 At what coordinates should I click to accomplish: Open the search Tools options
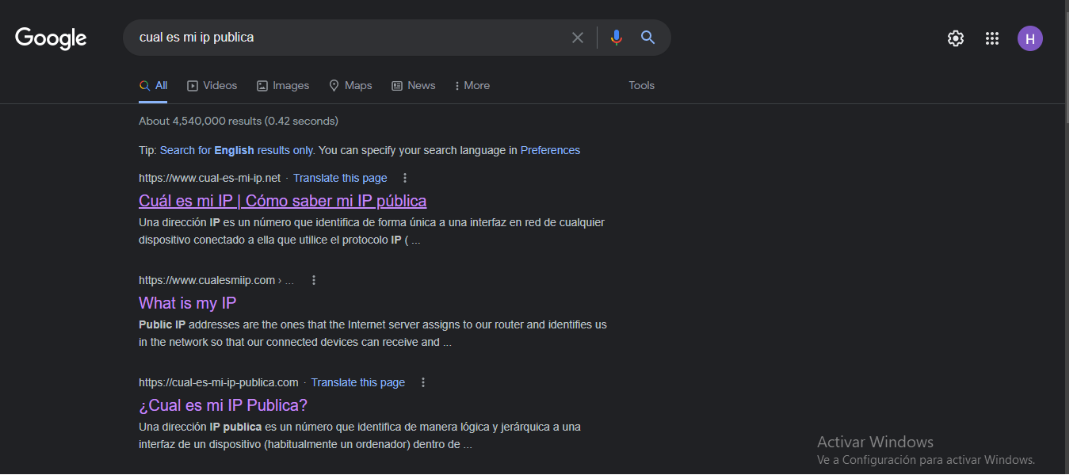642,86
